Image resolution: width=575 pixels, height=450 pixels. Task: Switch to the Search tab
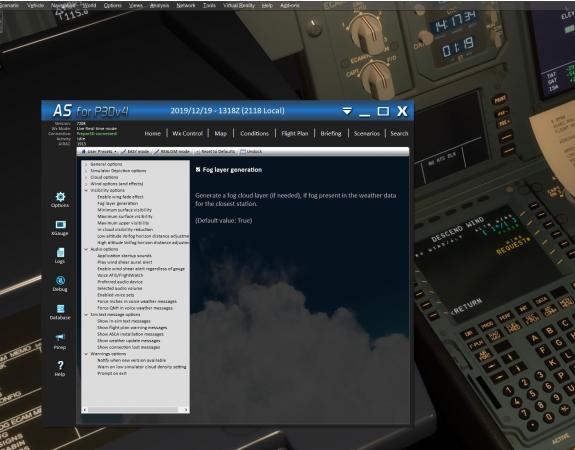[399, 133]
